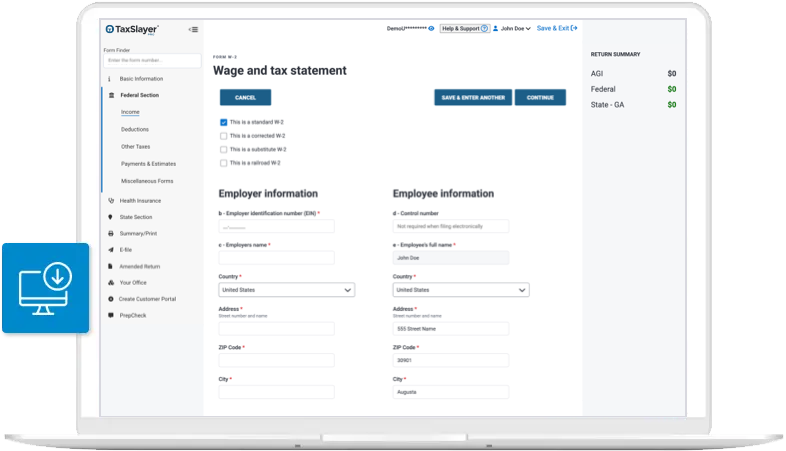Open the employer Country dropdown
786x451 pixels.
click(286, 290)
